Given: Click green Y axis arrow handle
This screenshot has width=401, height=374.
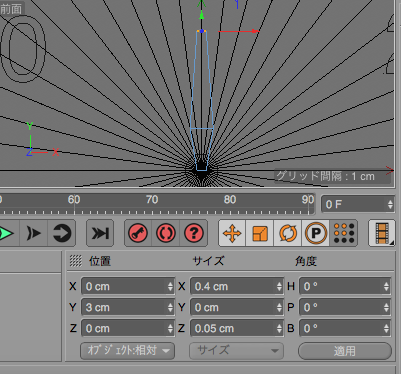Looking at the screenshot, I should pyautogui.click(x=201, y=15).
